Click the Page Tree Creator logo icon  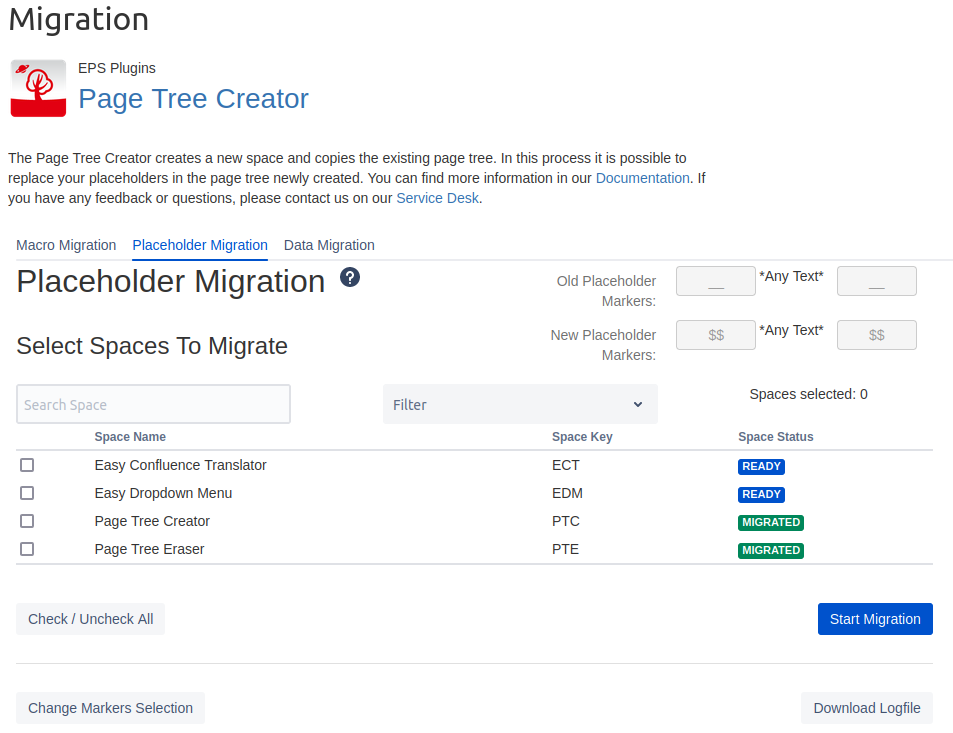click(x=38, y=88)
